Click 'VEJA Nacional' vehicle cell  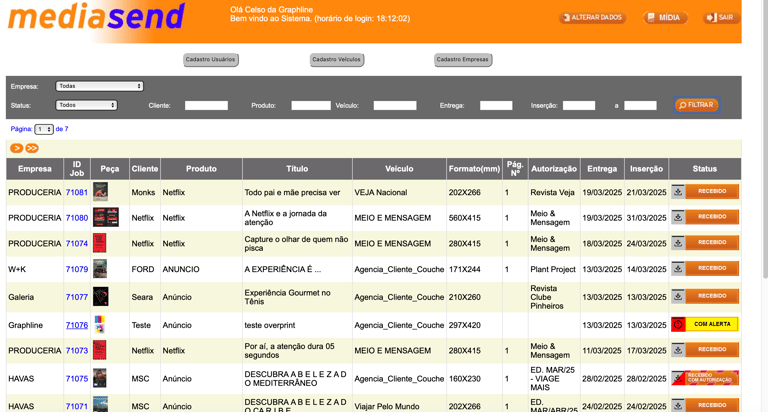(x=381, y=193)
